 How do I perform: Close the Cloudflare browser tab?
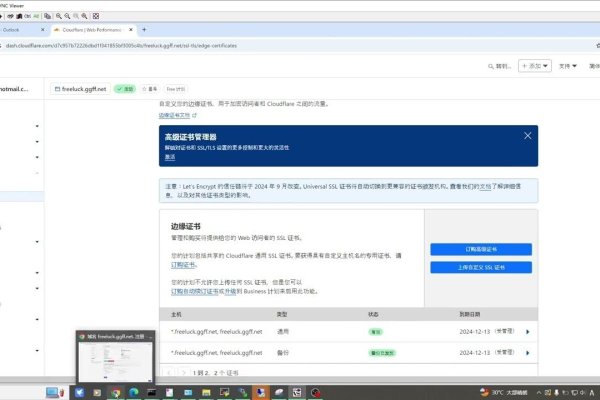[x=131, y=30]
